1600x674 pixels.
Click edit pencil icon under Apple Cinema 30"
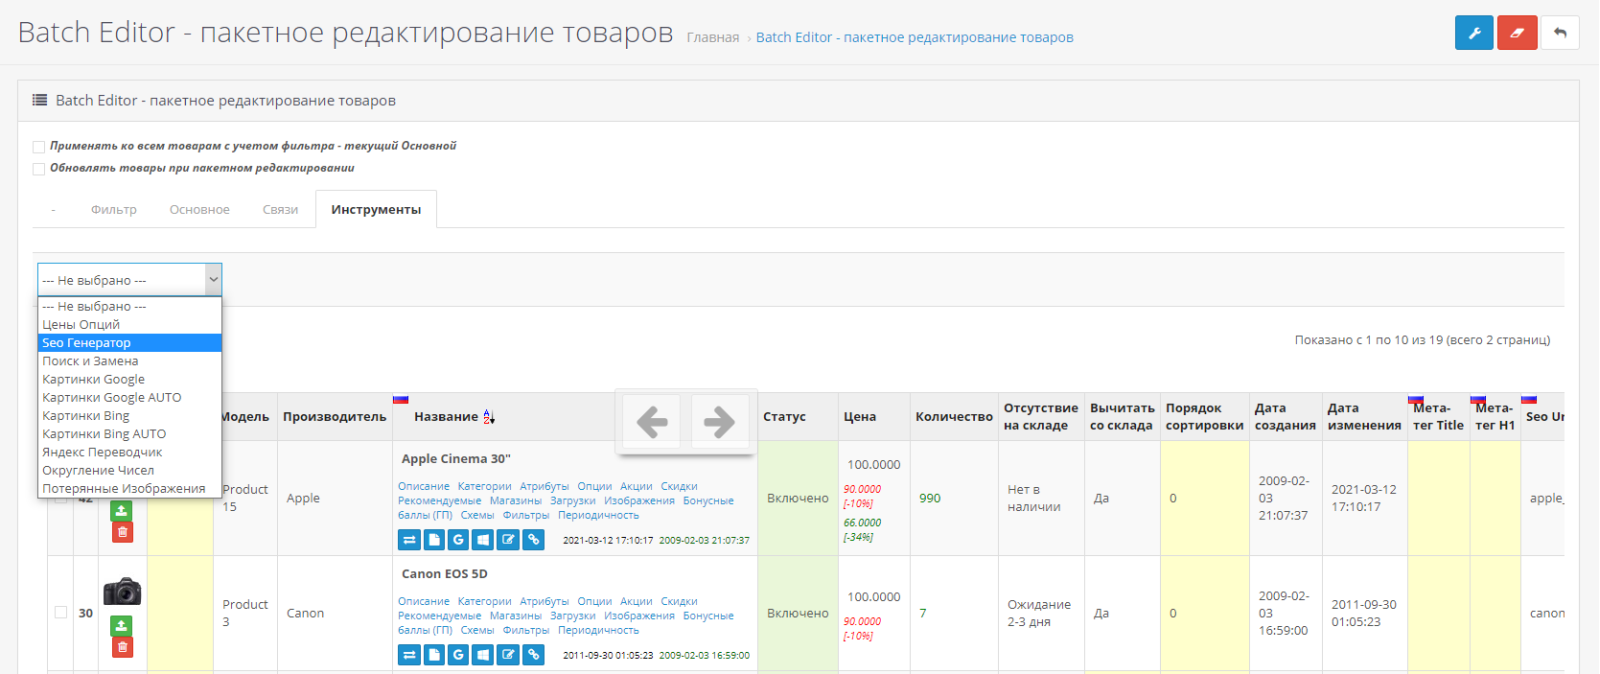coord(508,540)
